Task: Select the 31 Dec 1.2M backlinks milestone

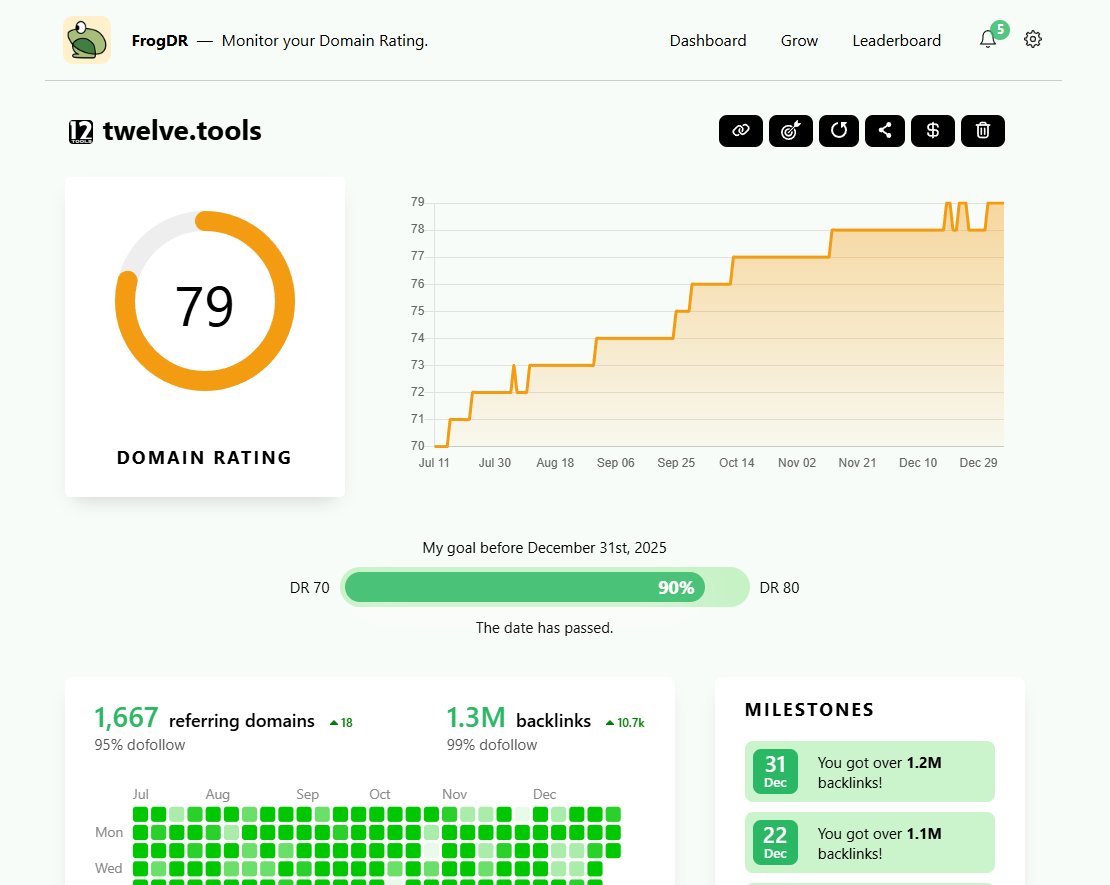Action: tap(869, 772)
